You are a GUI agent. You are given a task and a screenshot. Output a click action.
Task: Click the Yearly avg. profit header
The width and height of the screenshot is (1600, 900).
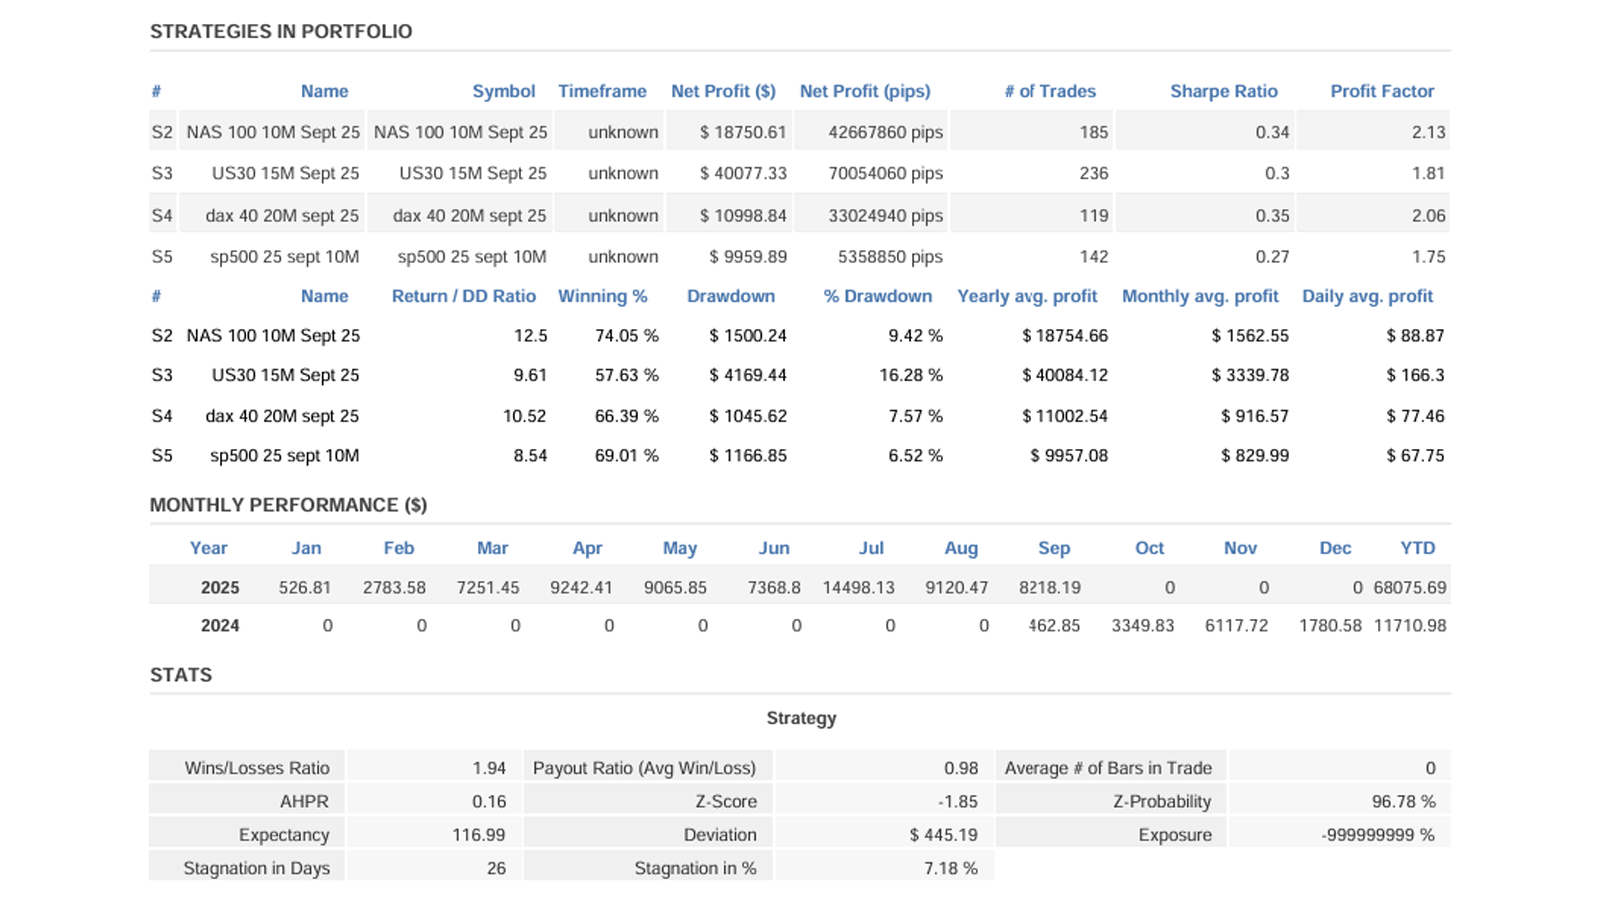1027,296
